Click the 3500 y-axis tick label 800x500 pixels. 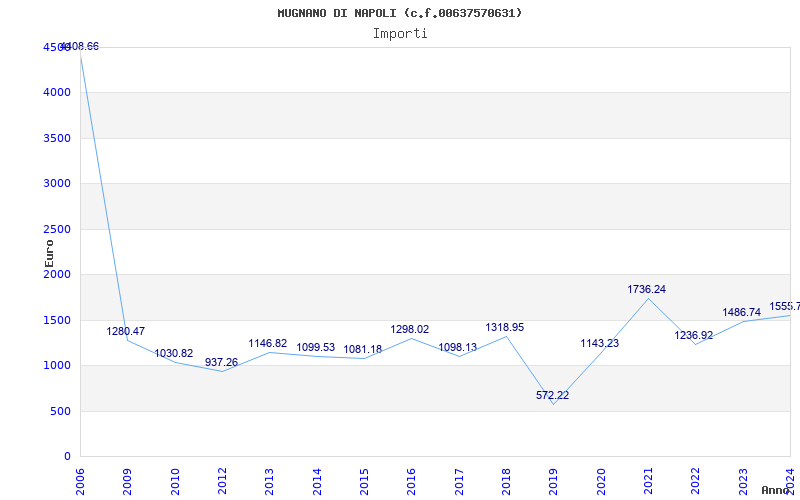[x=57, y=138]
